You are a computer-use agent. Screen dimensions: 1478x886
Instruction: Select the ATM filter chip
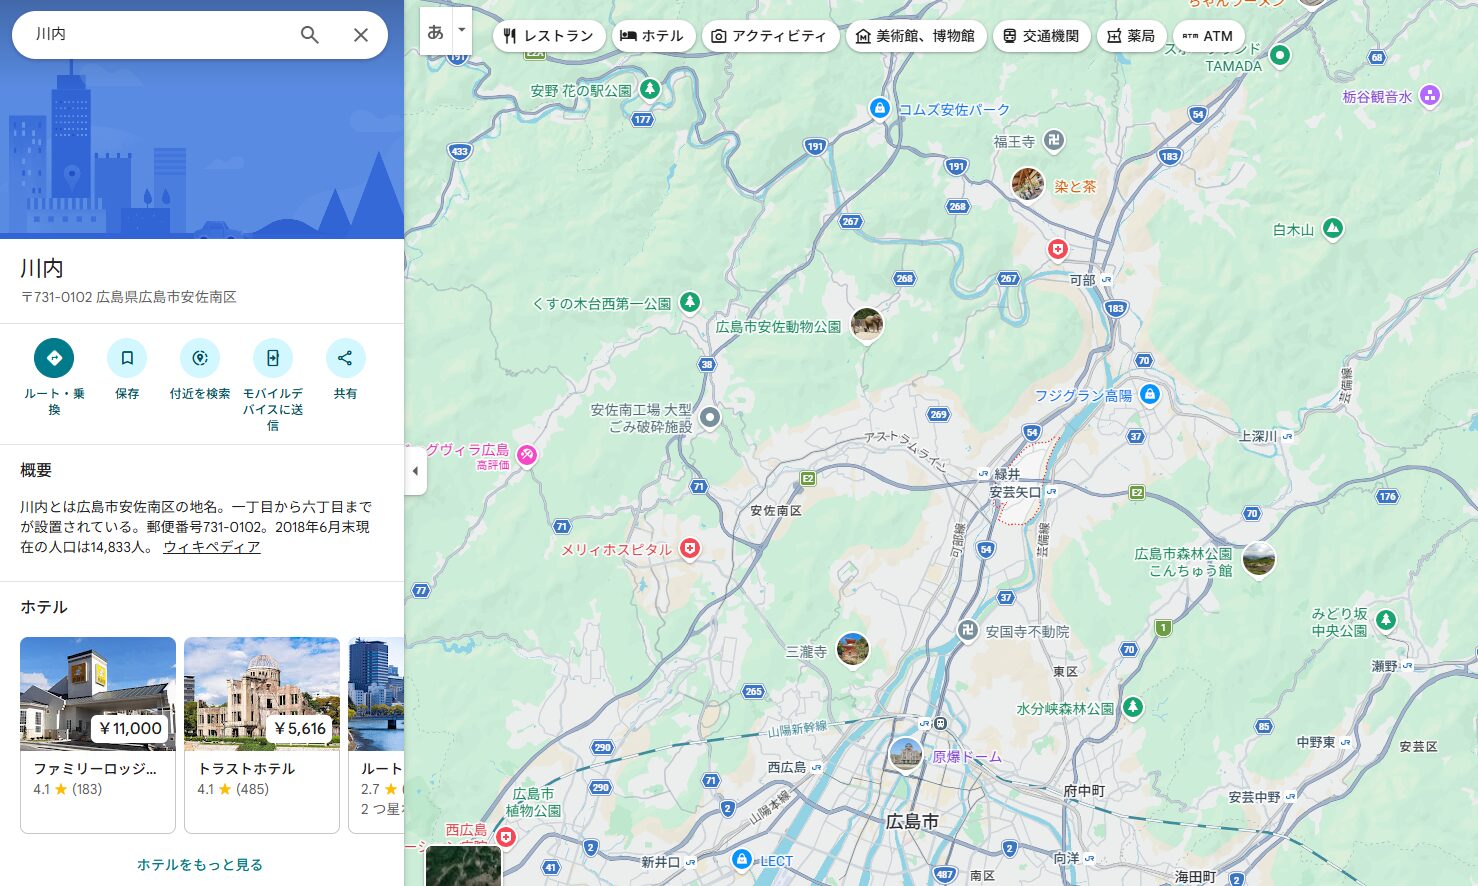1208,36
